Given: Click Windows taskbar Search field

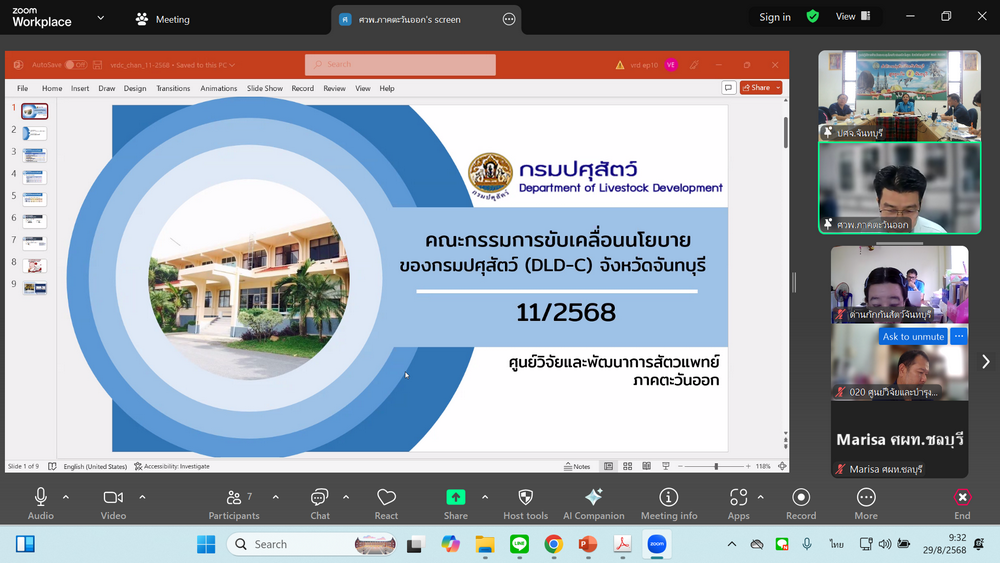Looking at the screenshot, I should click(x=312, y=544).
